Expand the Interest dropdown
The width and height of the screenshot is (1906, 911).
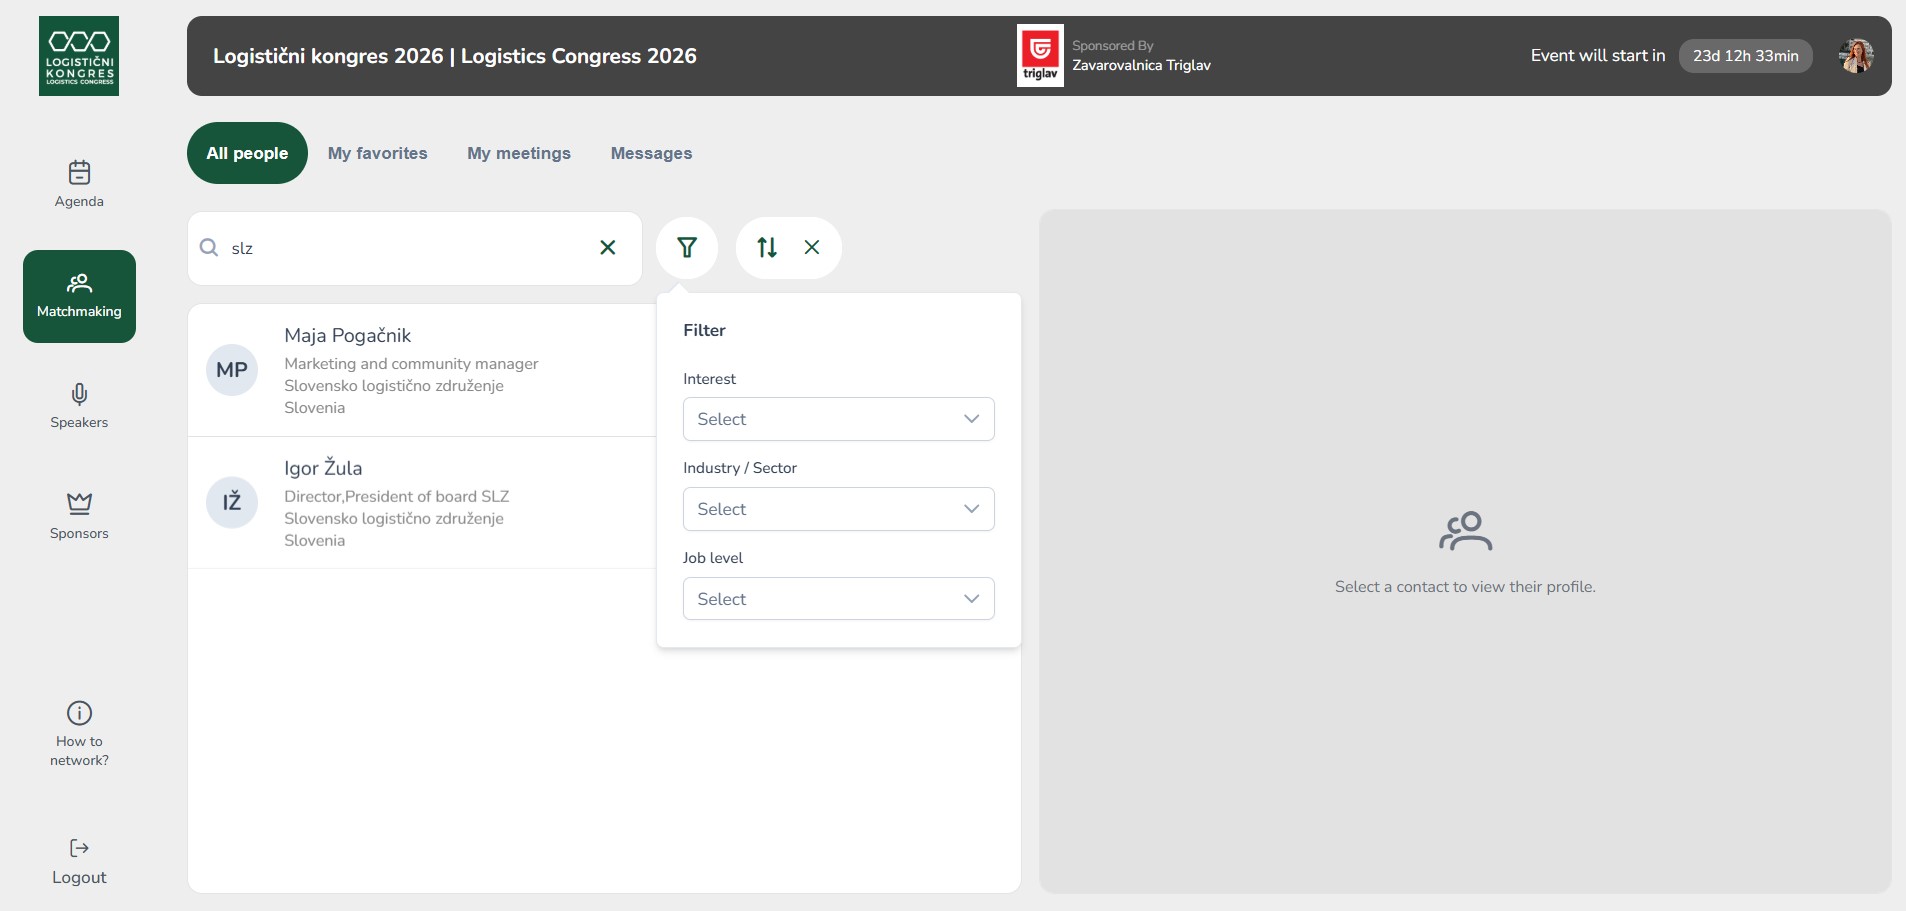click(838, 419)
